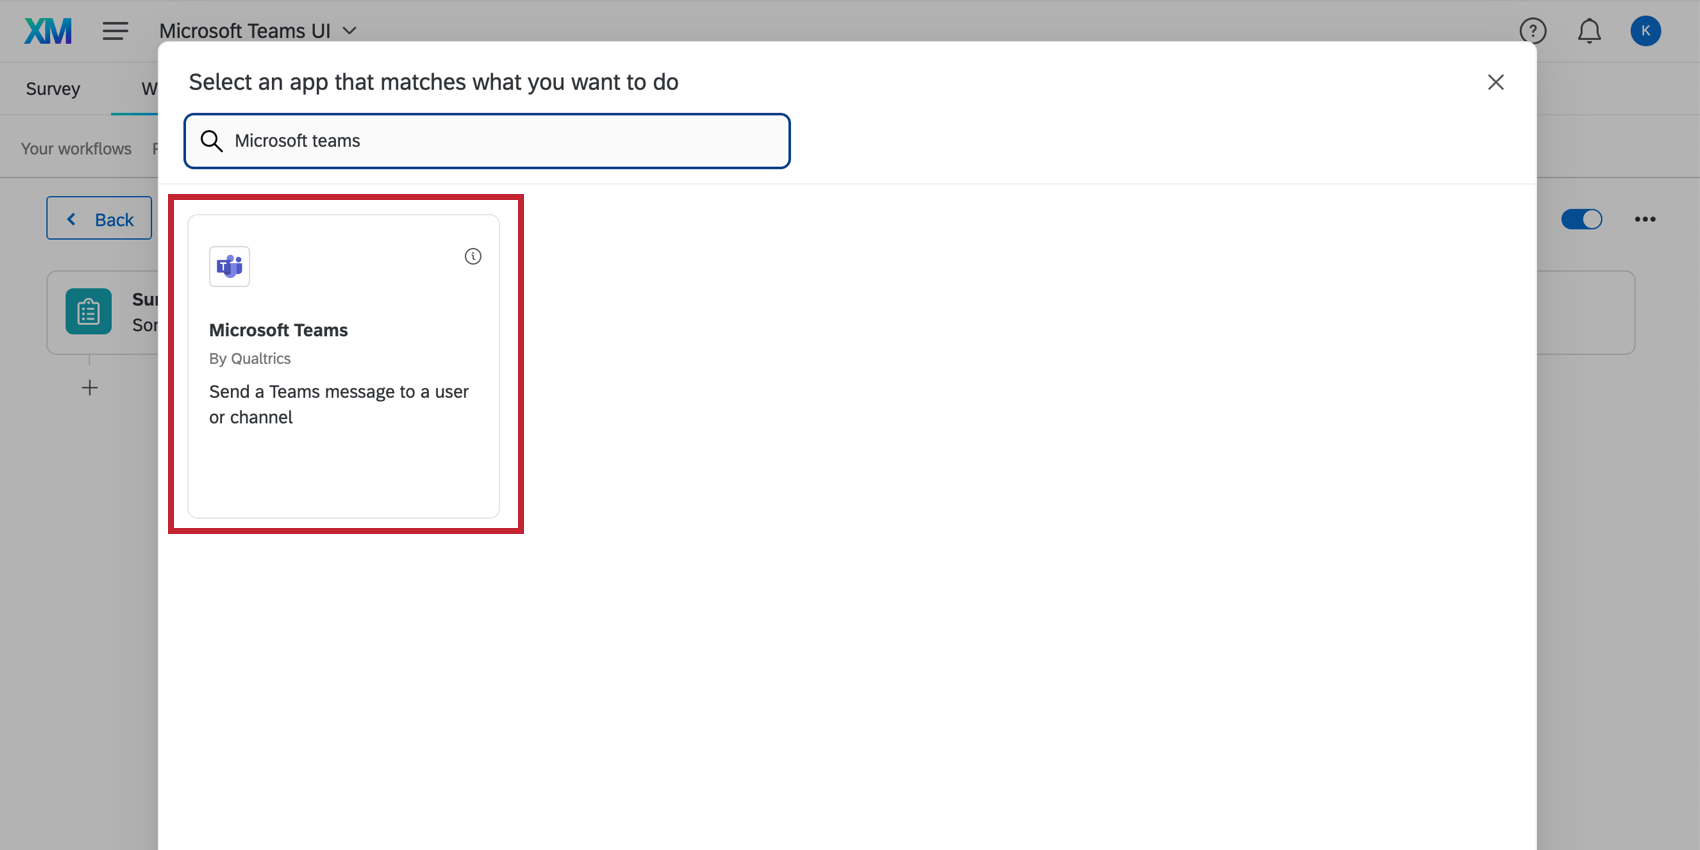1700x850 pixels.
Task: Click the Microsoft Teams logo icon
Action: click(229, 266)
